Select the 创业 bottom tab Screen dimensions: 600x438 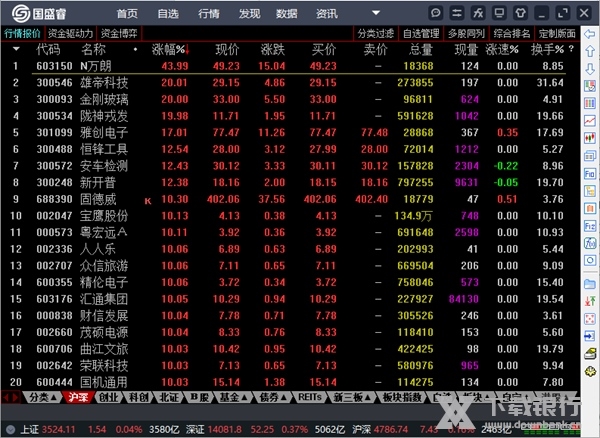pyautogui.click(x=108, y=397)
